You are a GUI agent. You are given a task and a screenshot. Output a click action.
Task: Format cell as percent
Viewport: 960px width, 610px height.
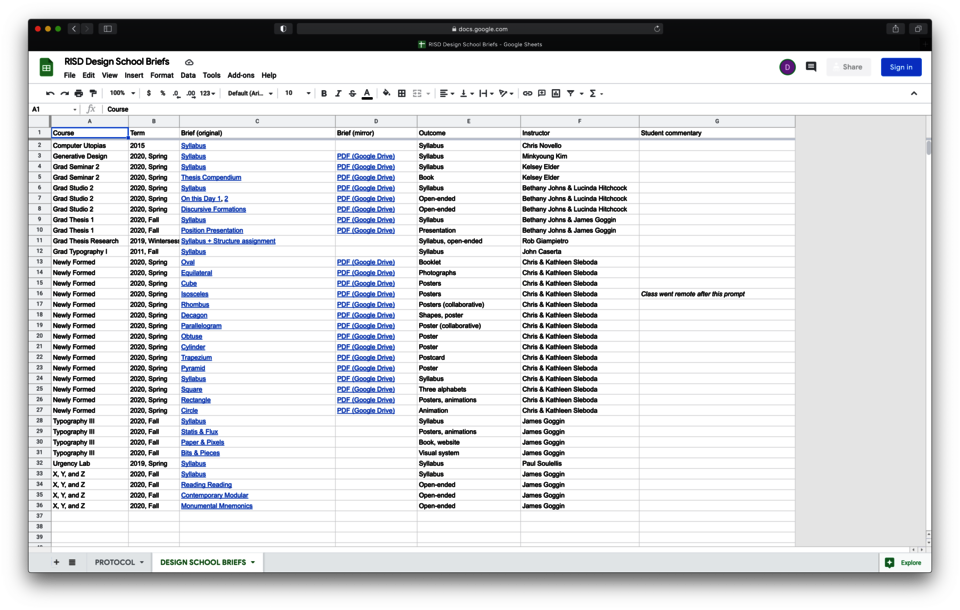pos(163,93)
